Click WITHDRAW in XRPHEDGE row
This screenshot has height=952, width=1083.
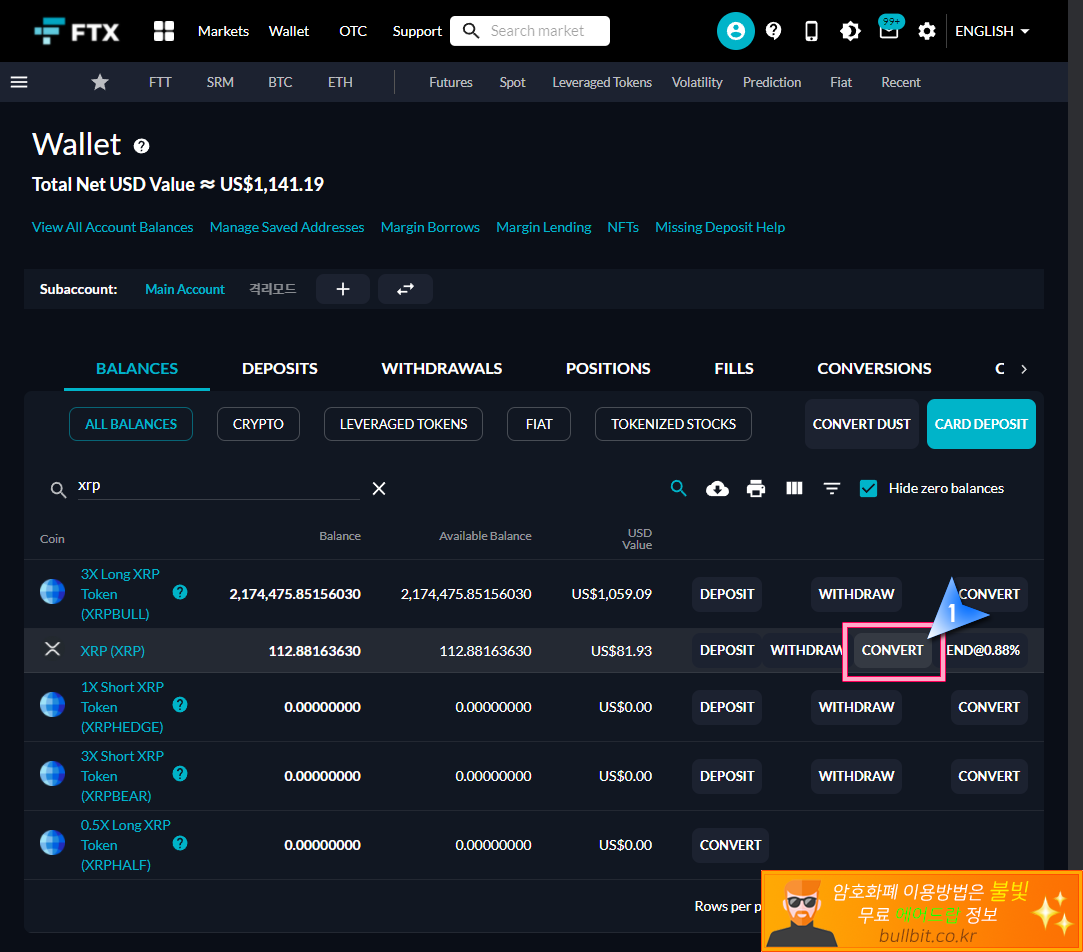point(856,707)
